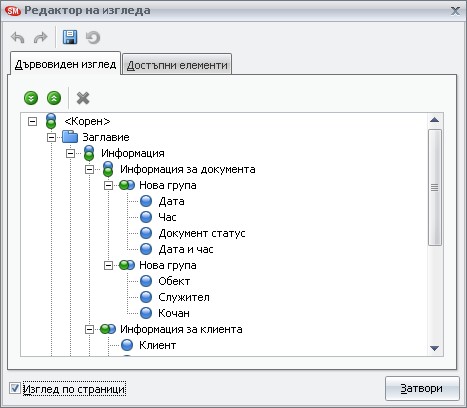Collapse the Заглавие tree node
The height and width of the screenshot is (408, 467).
point(51,137)
